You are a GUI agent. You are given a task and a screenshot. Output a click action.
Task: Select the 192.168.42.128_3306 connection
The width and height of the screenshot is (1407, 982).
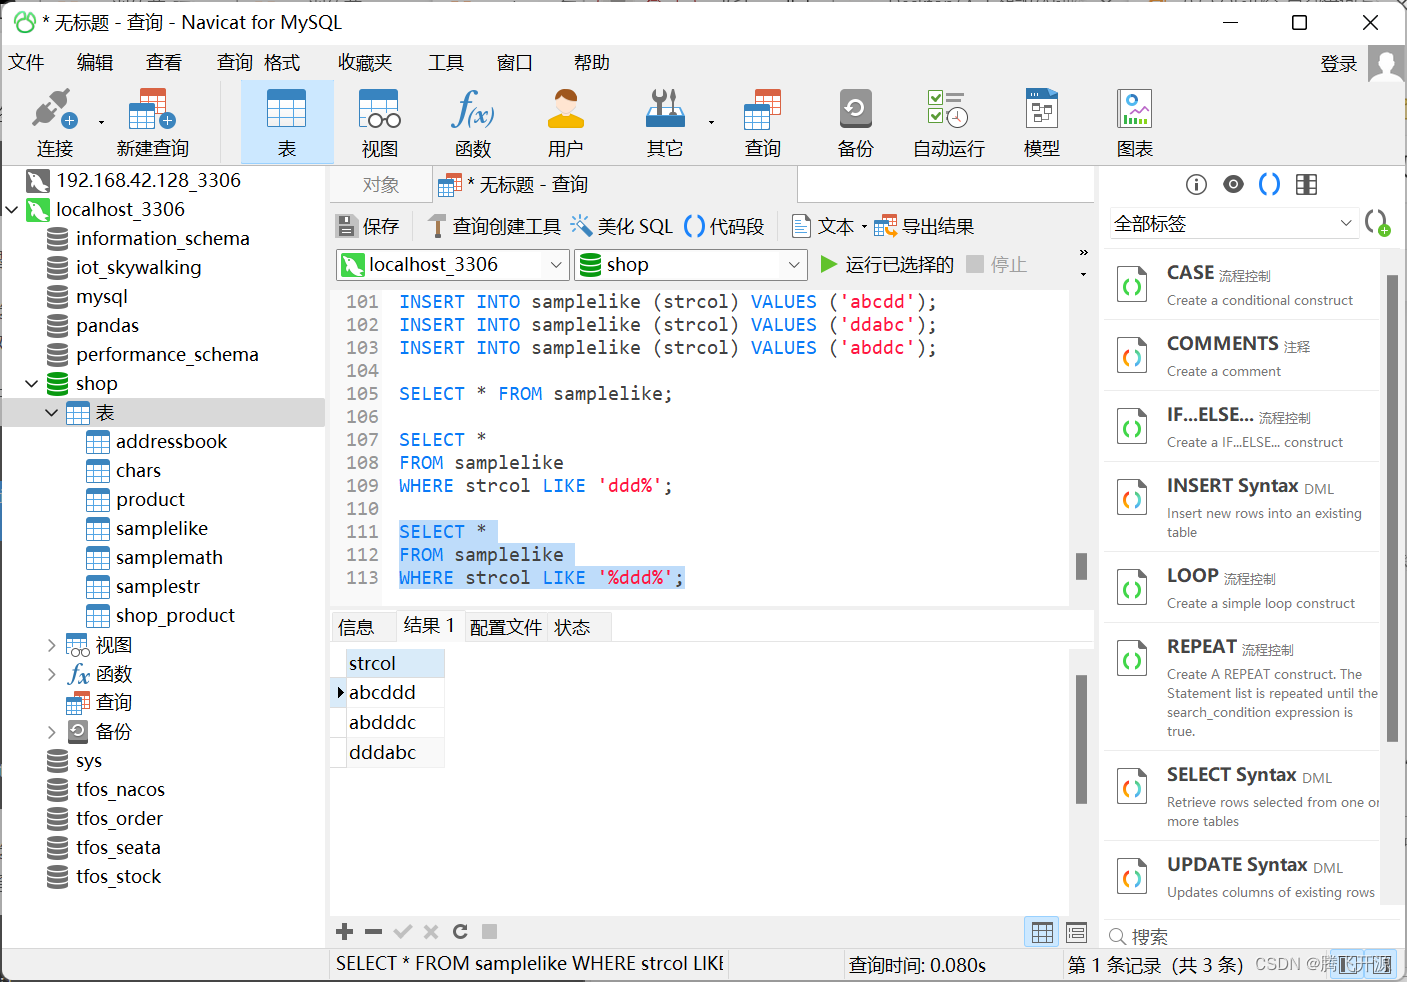[x=148, y=180]
